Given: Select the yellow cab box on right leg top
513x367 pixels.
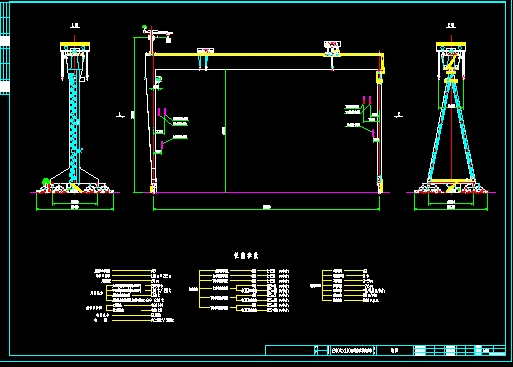Looking at the screenshot, I should [x=380, y=77].
